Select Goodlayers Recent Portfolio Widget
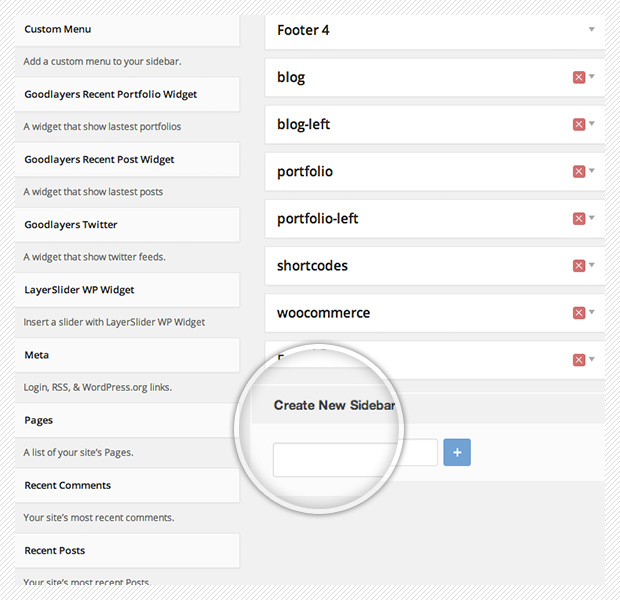Viewport: 620px width, 600px height. pos(127,95)
